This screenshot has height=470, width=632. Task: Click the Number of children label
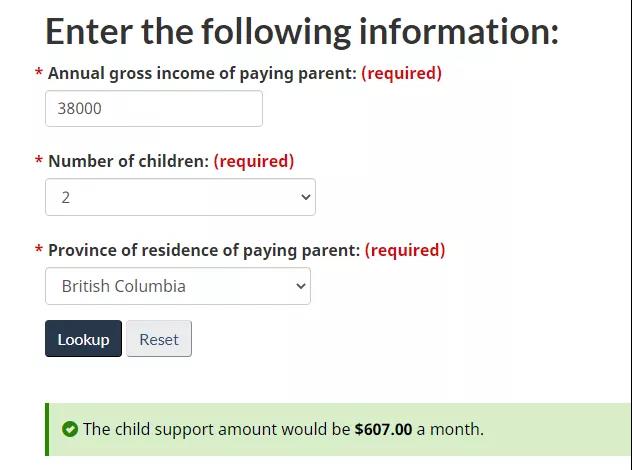[x=129, y=162]
